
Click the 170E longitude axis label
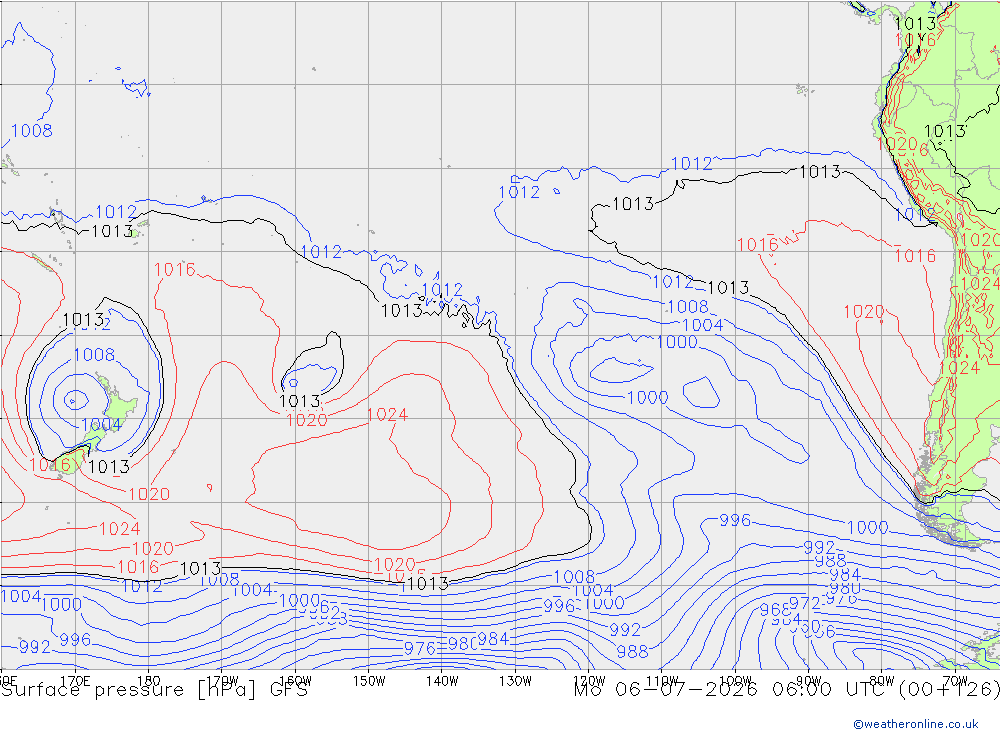[x=75, y=681]
